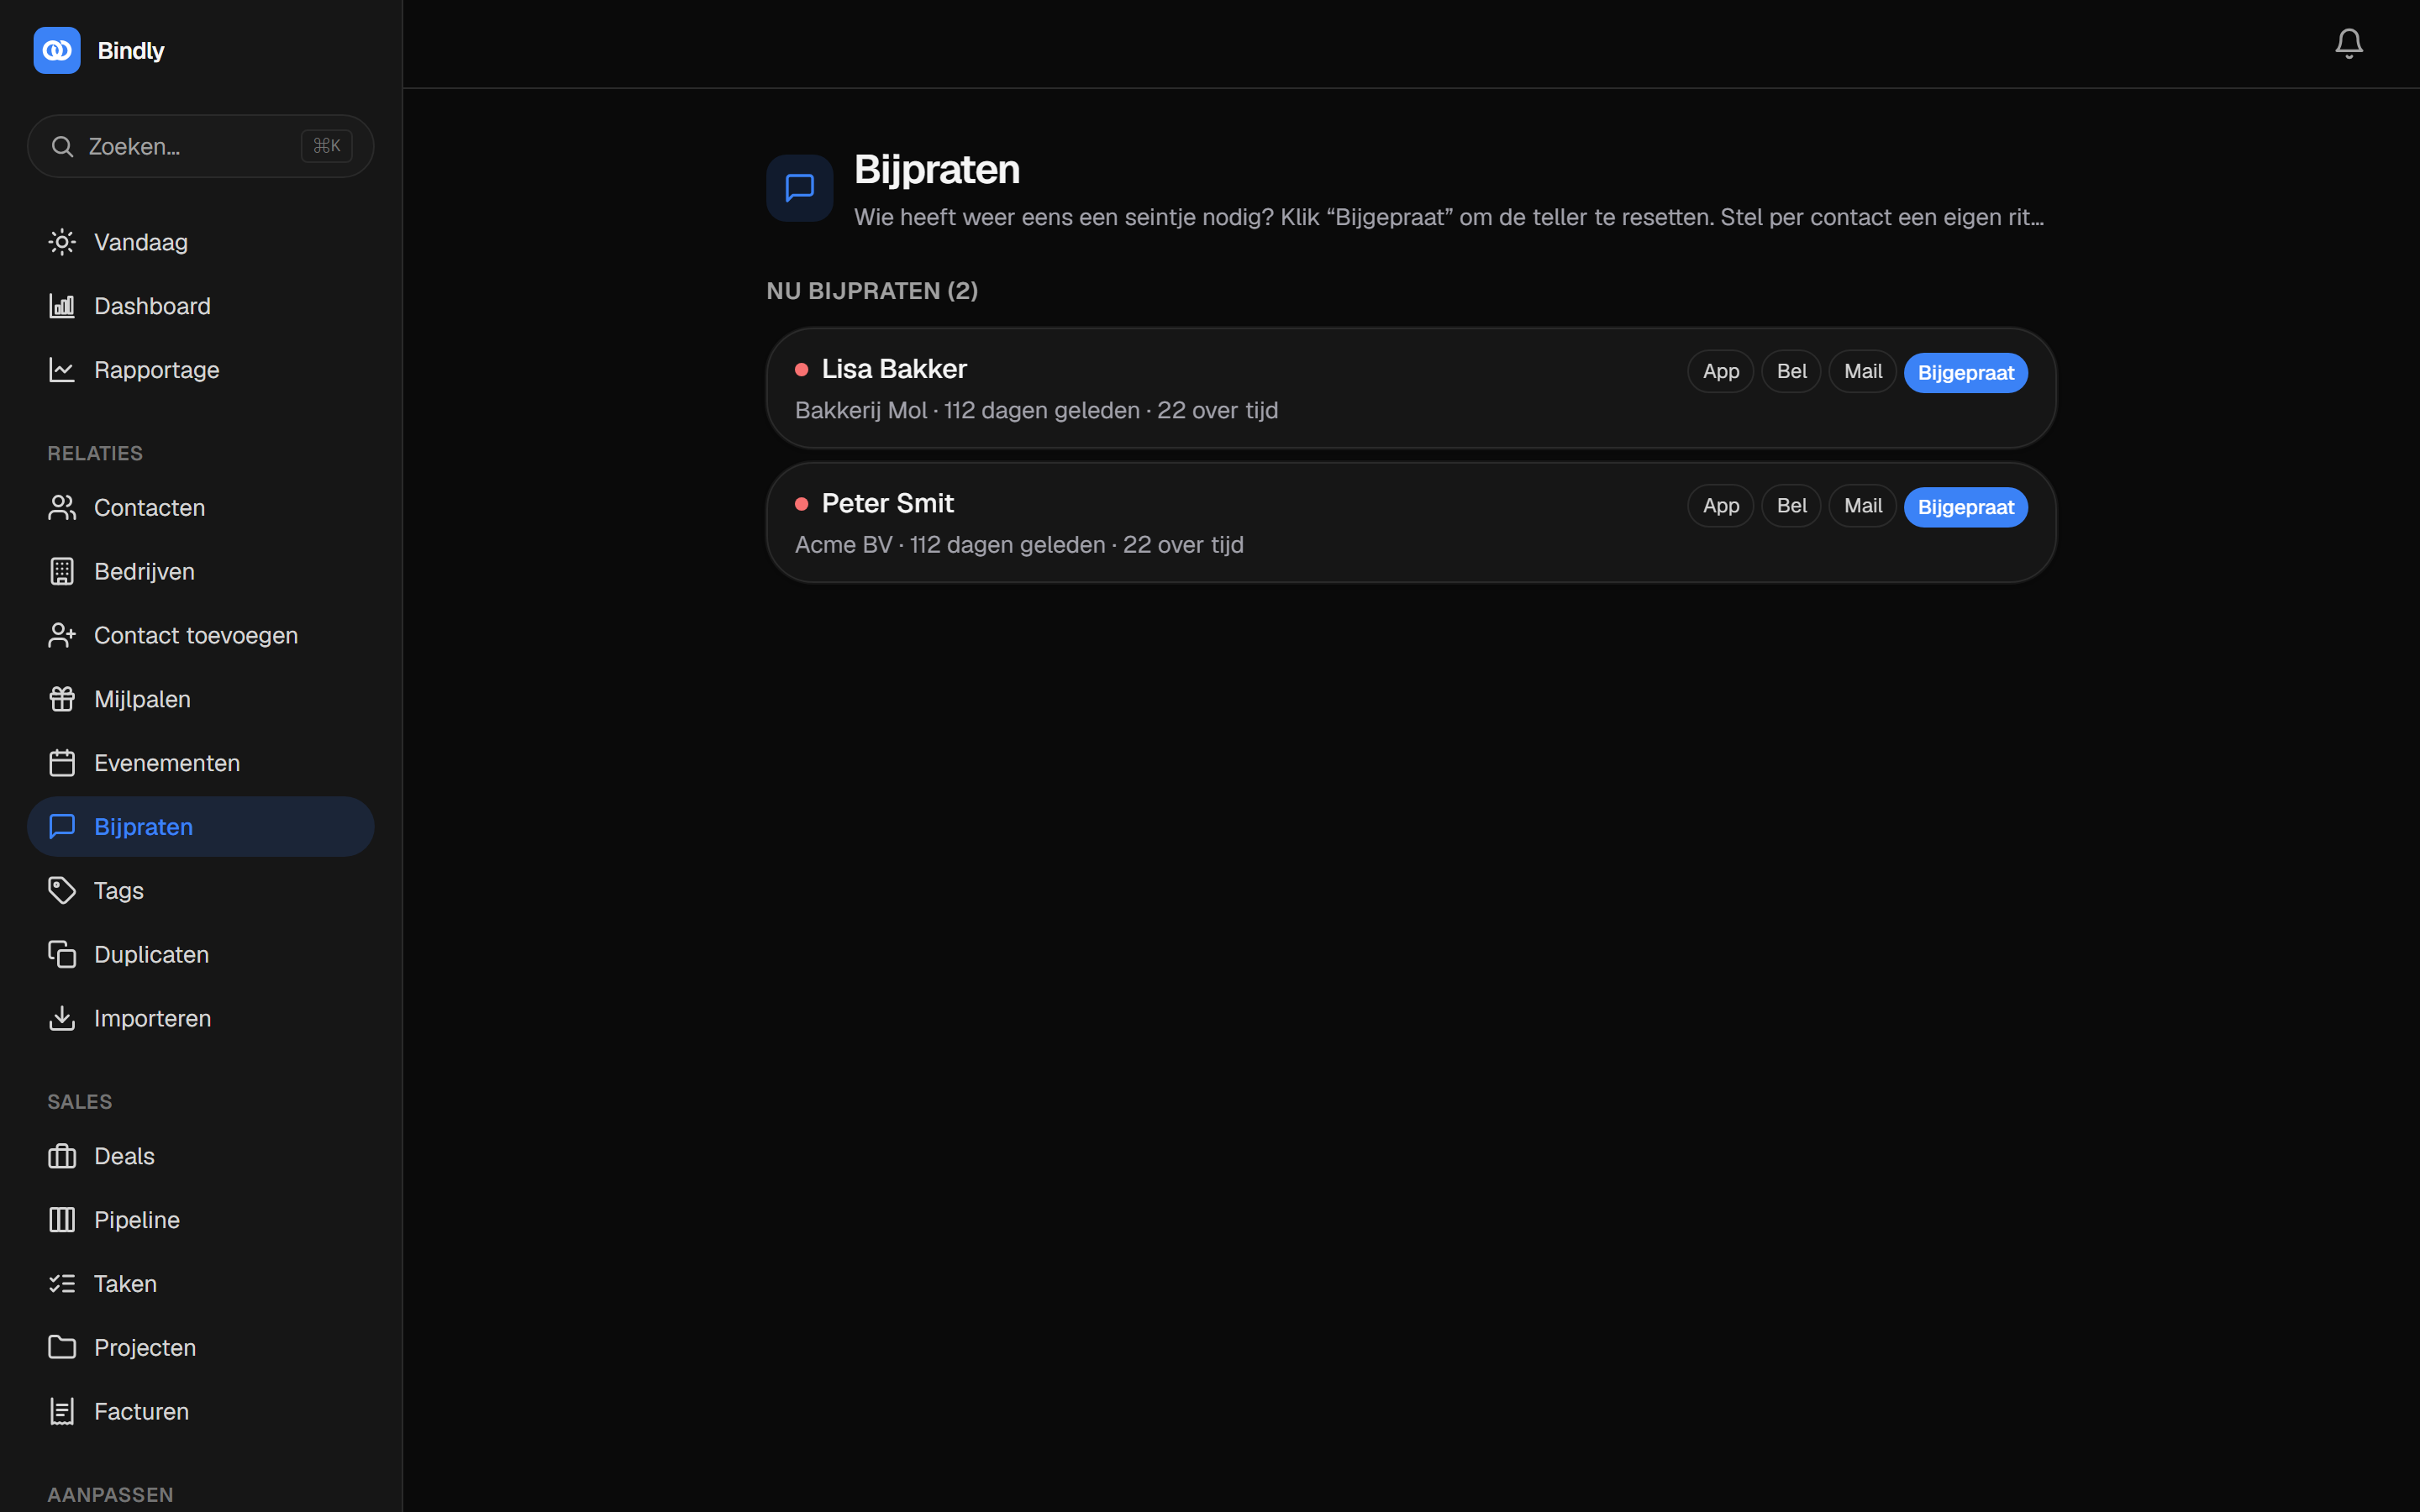The image size is (2420, 1512).
Task: Click the Bindly logo icon
Action: (x=57, y=50)
